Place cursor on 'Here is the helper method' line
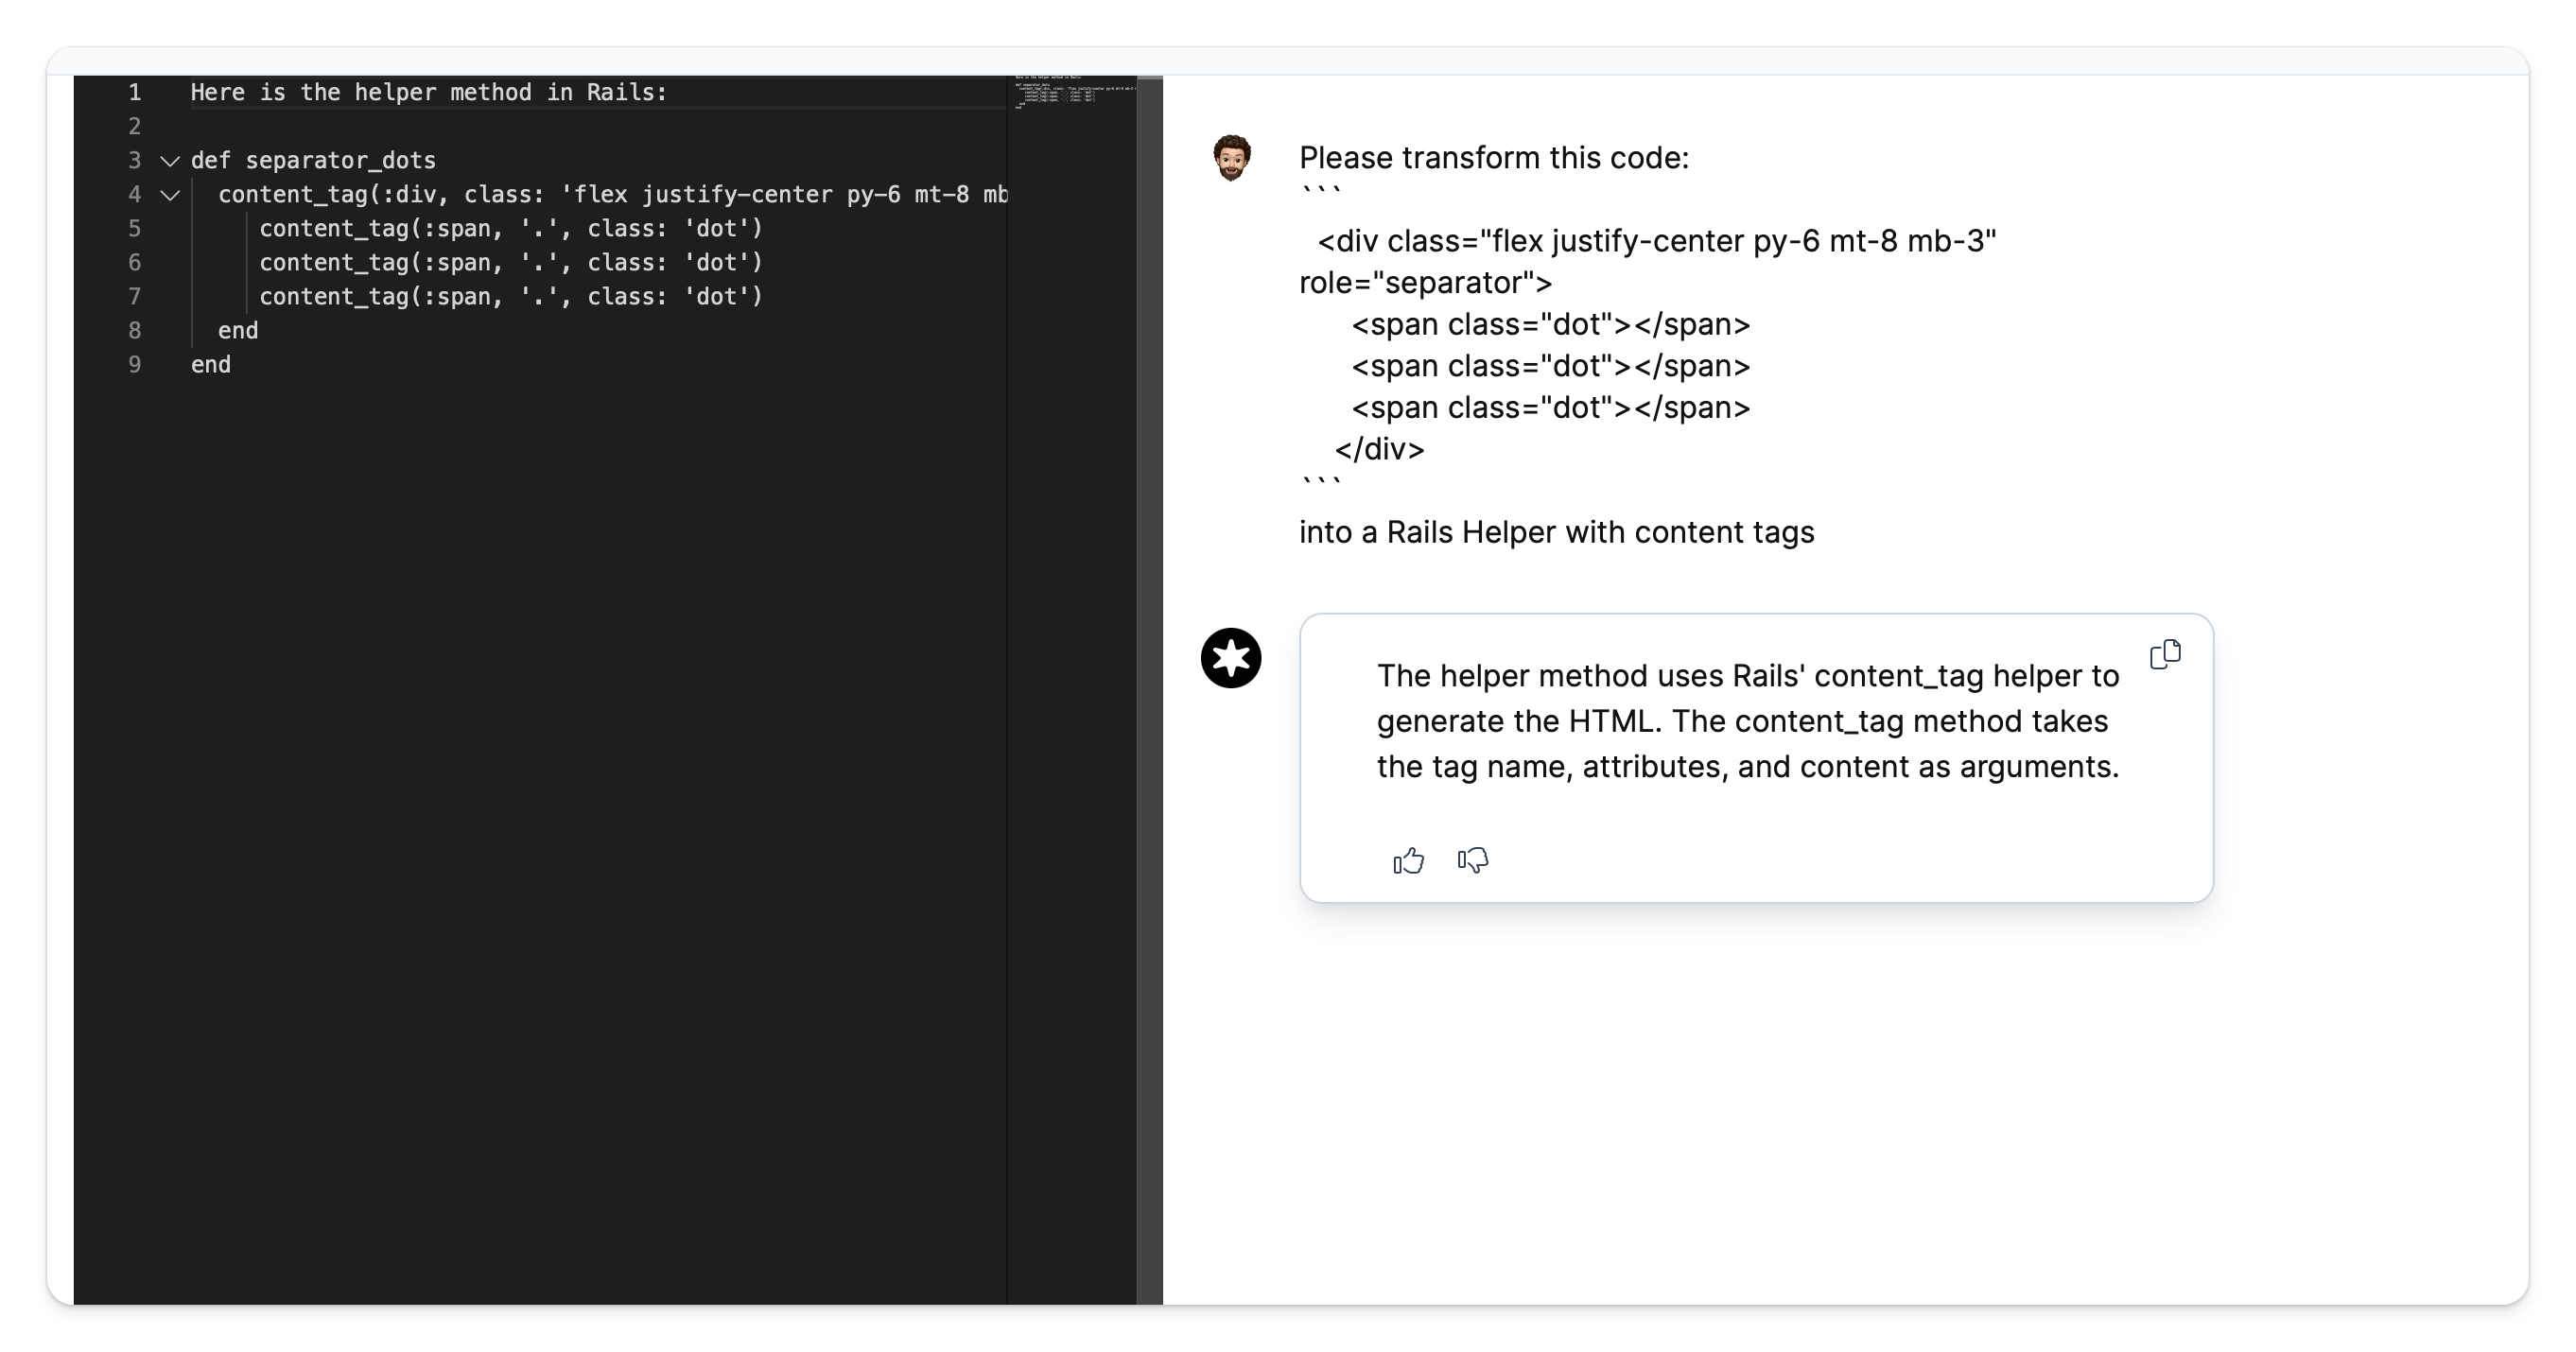Screen dimensions: 2576x1352 tap(428, 93)
